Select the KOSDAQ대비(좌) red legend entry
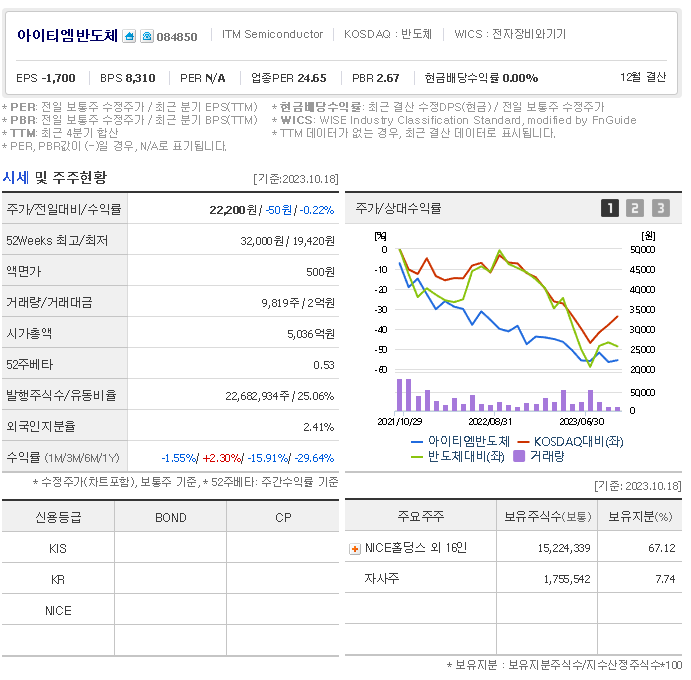Screen dimensions: 691x680 [x=571, y=441]
